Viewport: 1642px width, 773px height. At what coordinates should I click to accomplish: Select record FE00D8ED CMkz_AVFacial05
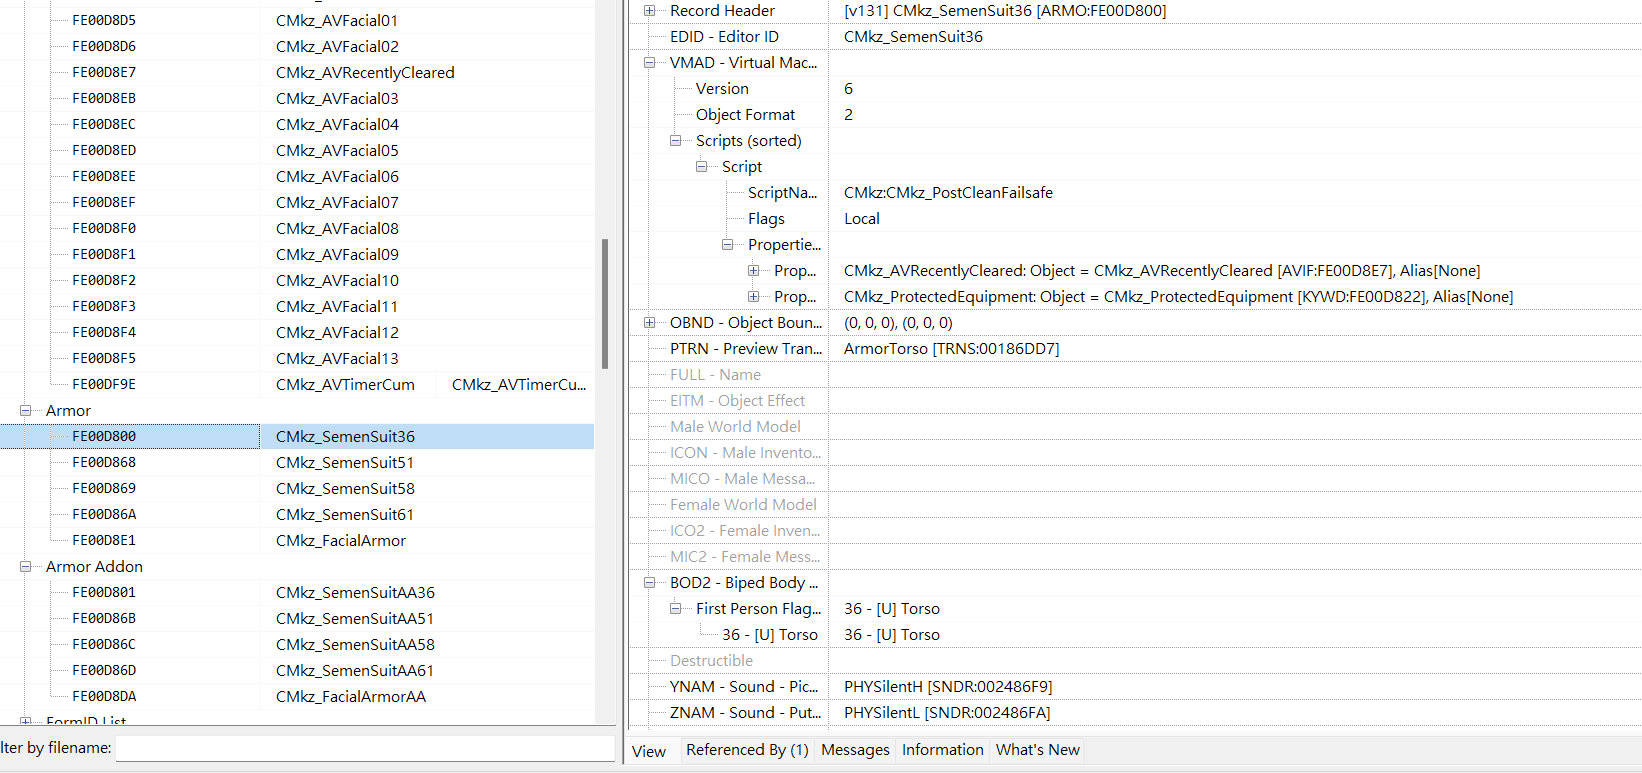click(x=297, y=151)
